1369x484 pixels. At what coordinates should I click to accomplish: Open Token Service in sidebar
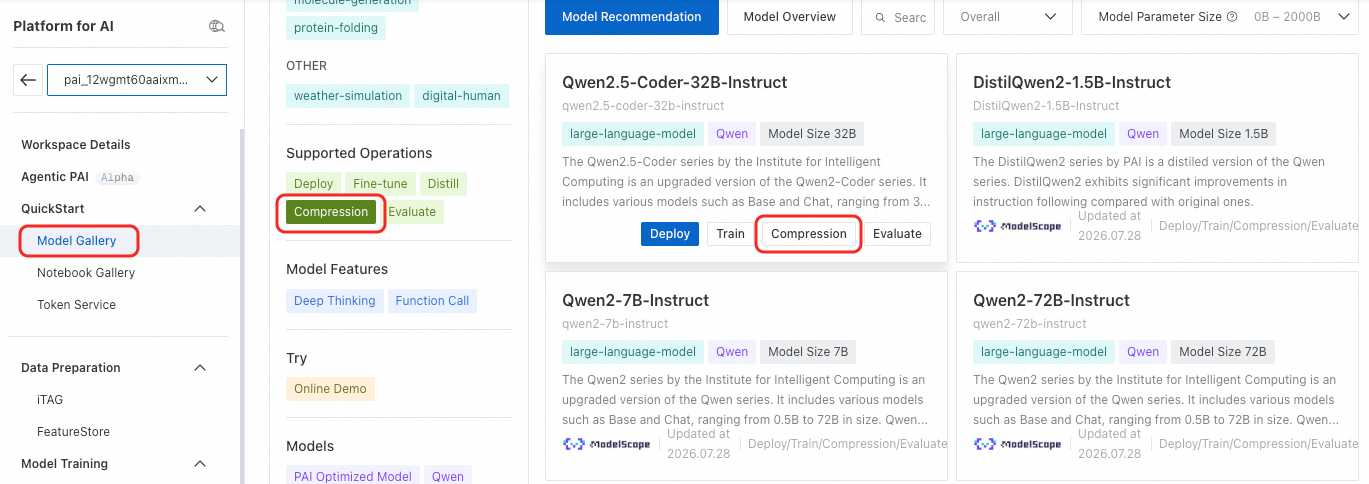click(x=76, y=305)
